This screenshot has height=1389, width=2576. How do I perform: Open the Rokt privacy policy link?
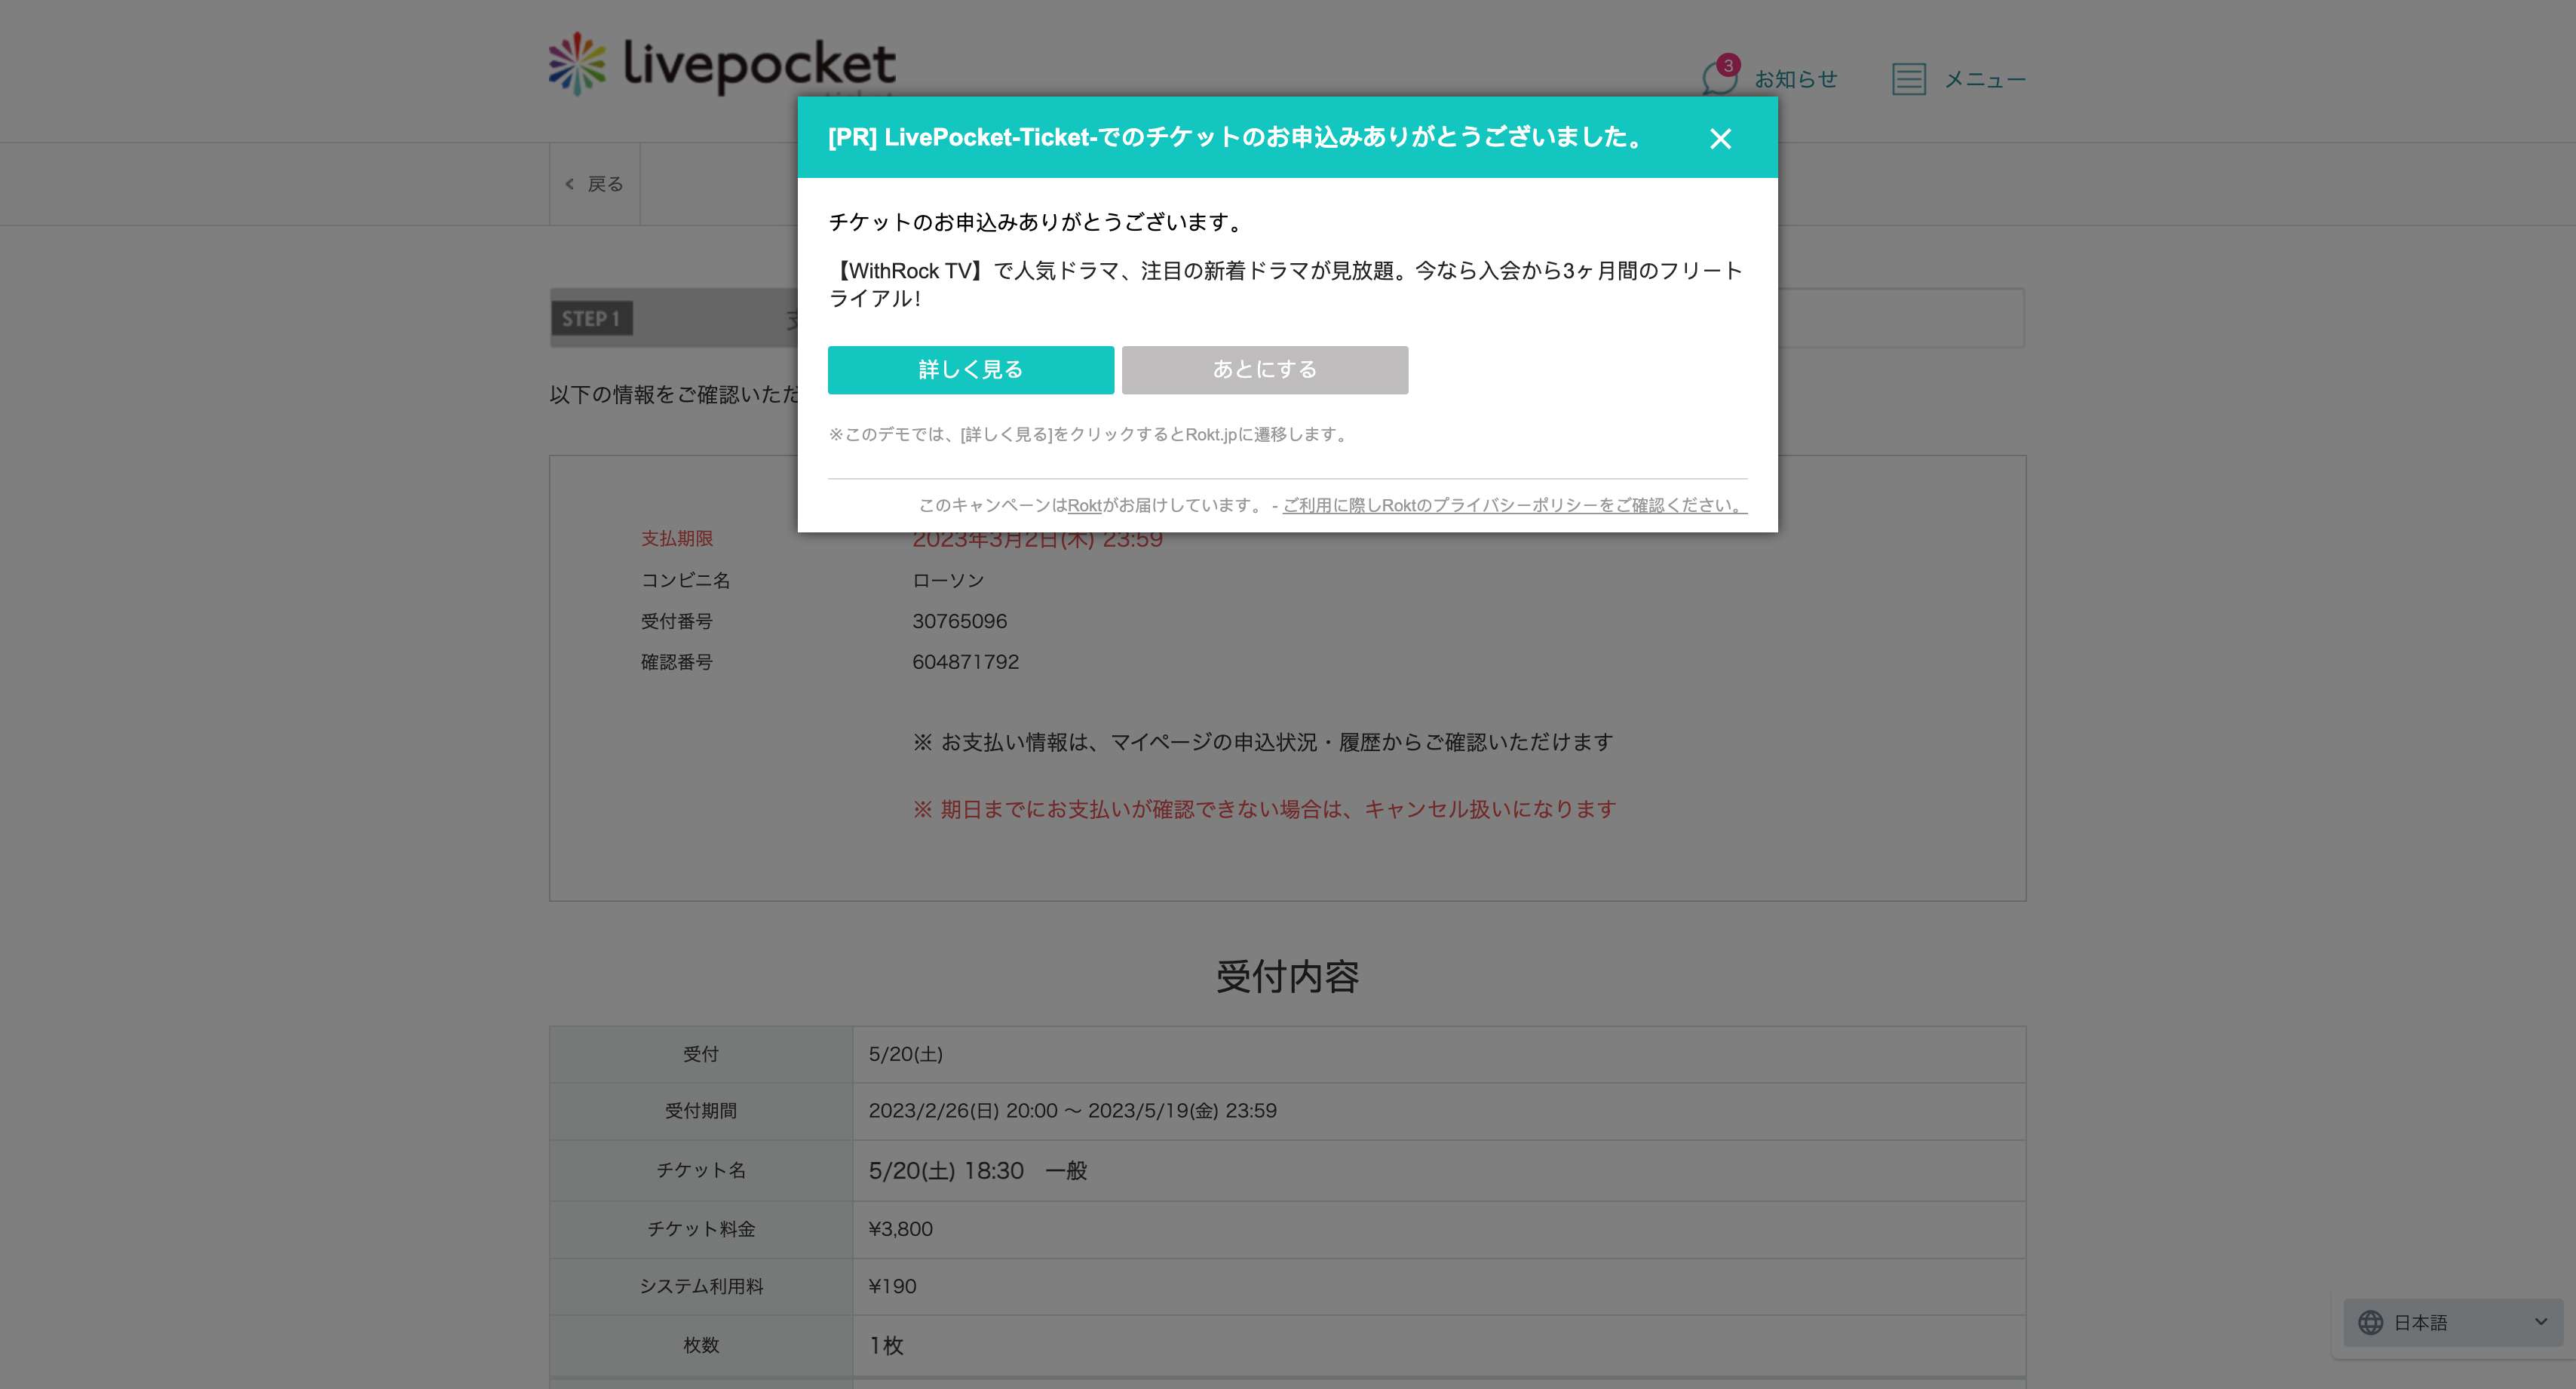point(1515,505)
